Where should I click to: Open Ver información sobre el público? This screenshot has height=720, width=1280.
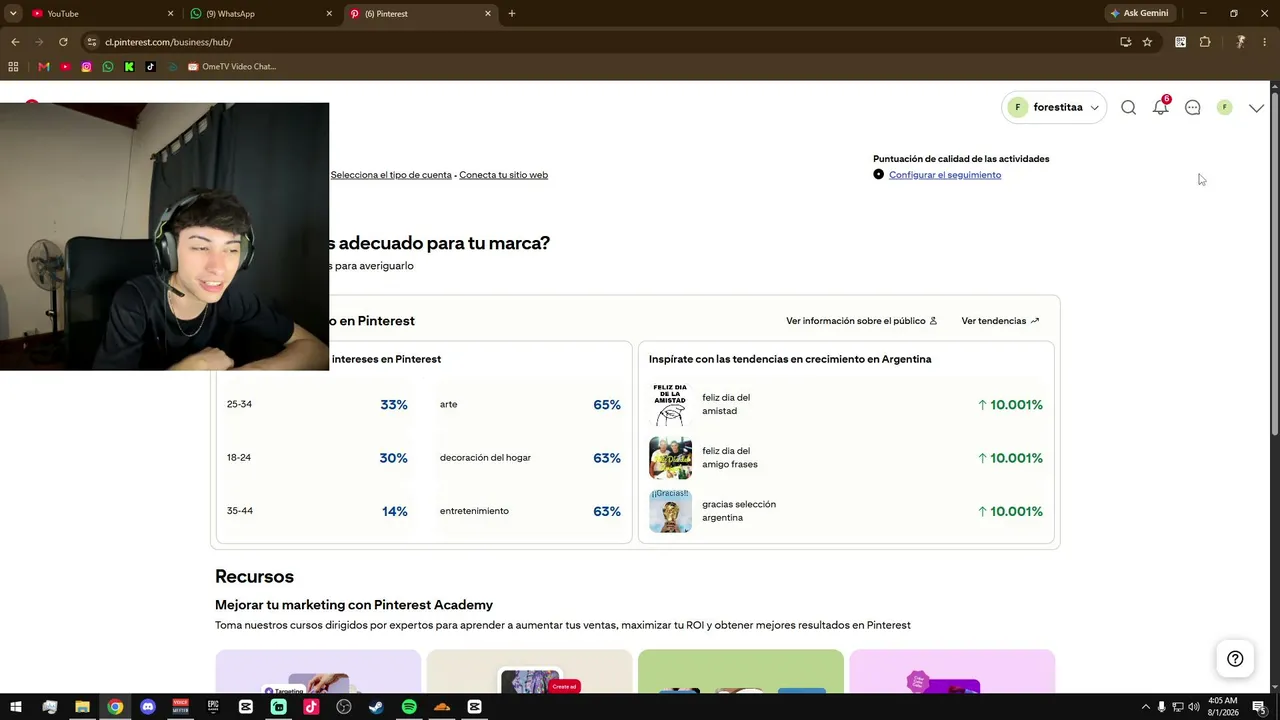(861, 321)
